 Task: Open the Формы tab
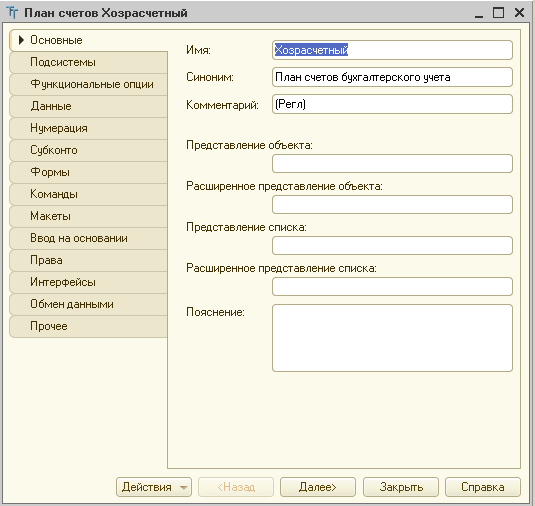[x=88, y=172]
